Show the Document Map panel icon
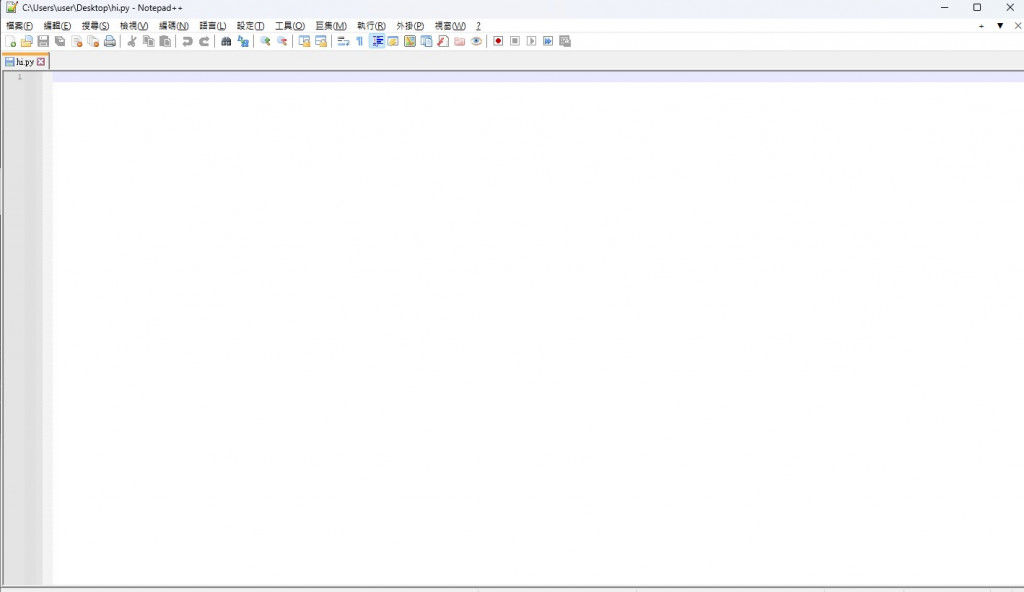This screenshot has height=592, width=1024. pos(409,41)
